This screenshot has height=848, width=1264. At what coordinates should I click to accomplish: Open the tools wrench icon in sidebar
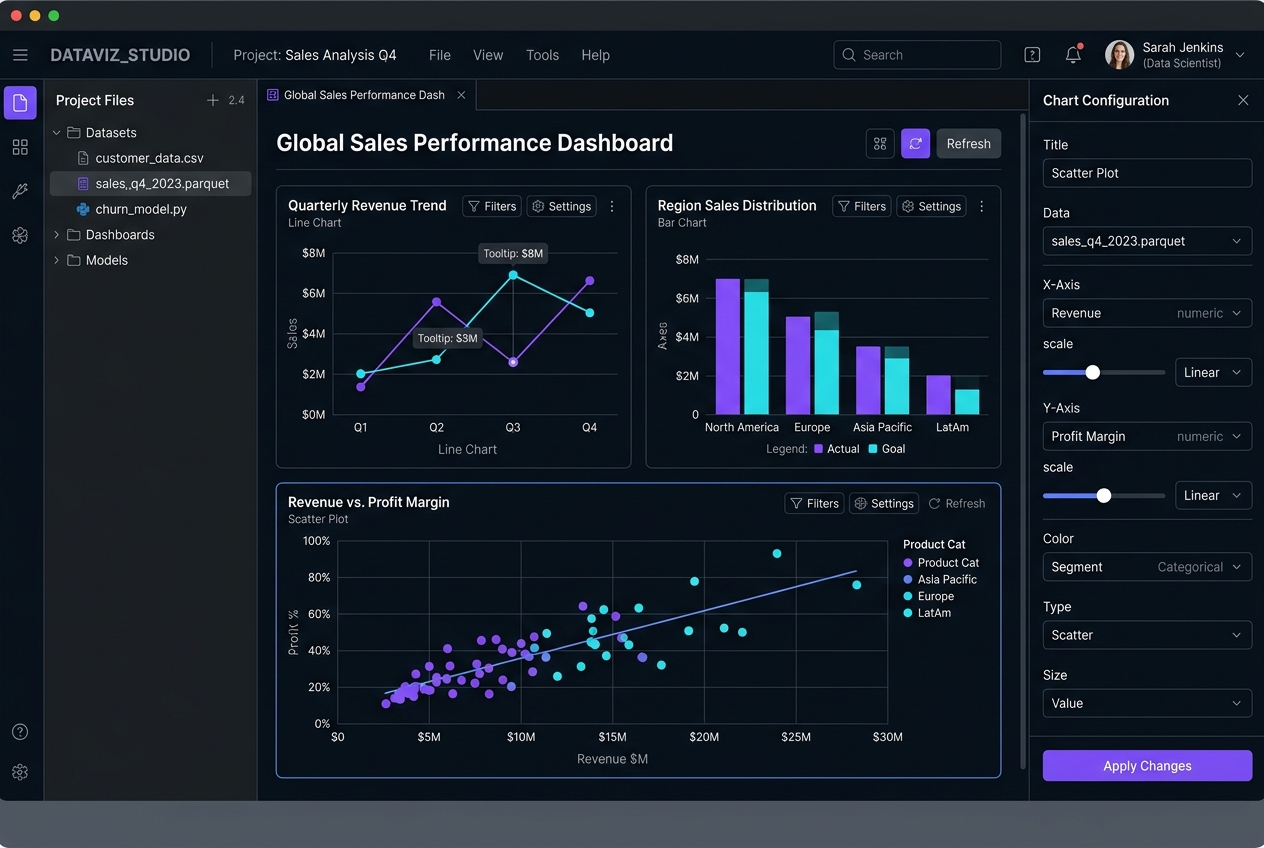coord(20,191)
